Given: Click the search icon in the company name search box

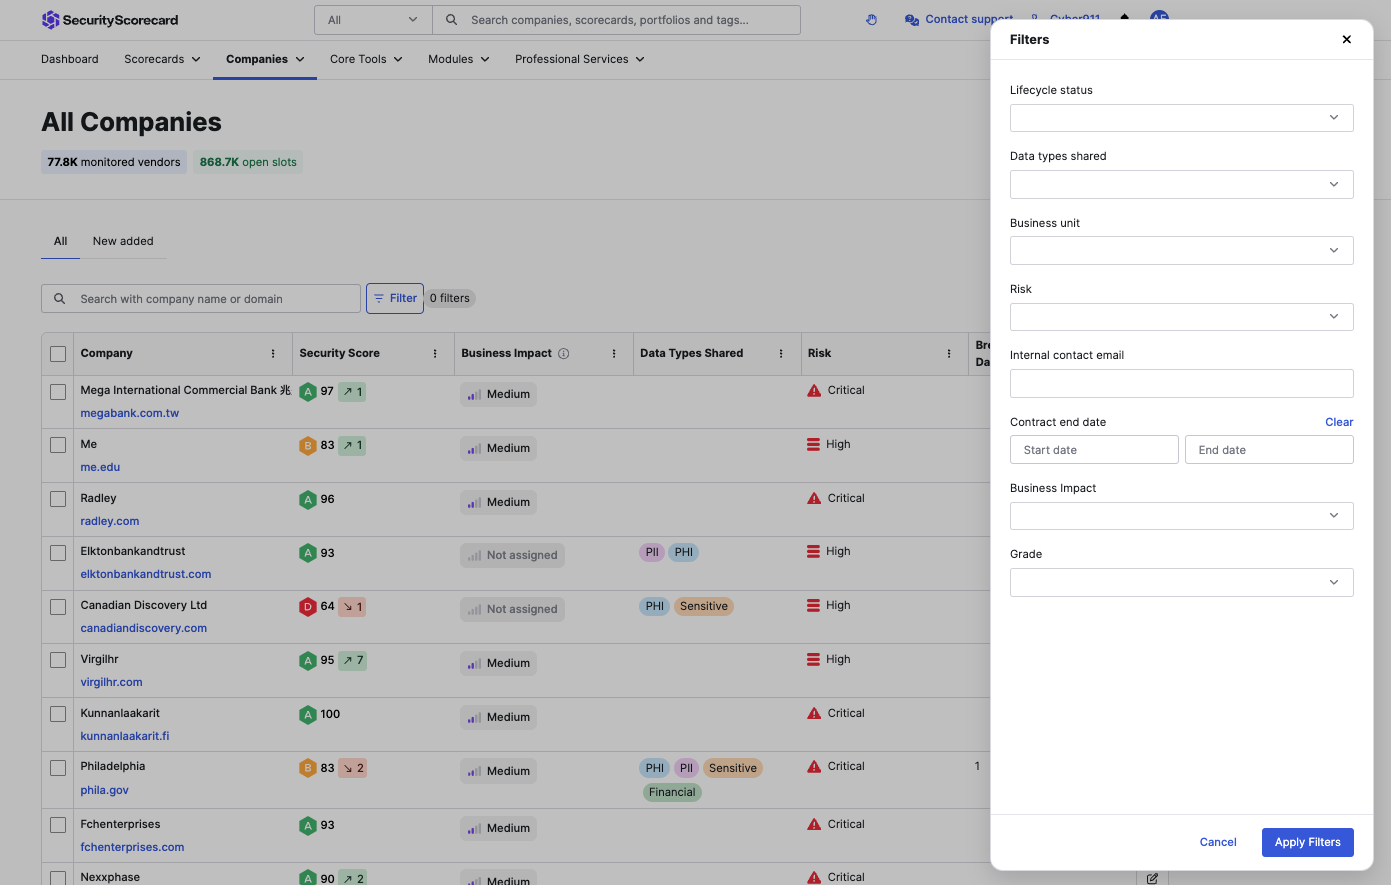Looking at the screenshot, I should 60,299.
